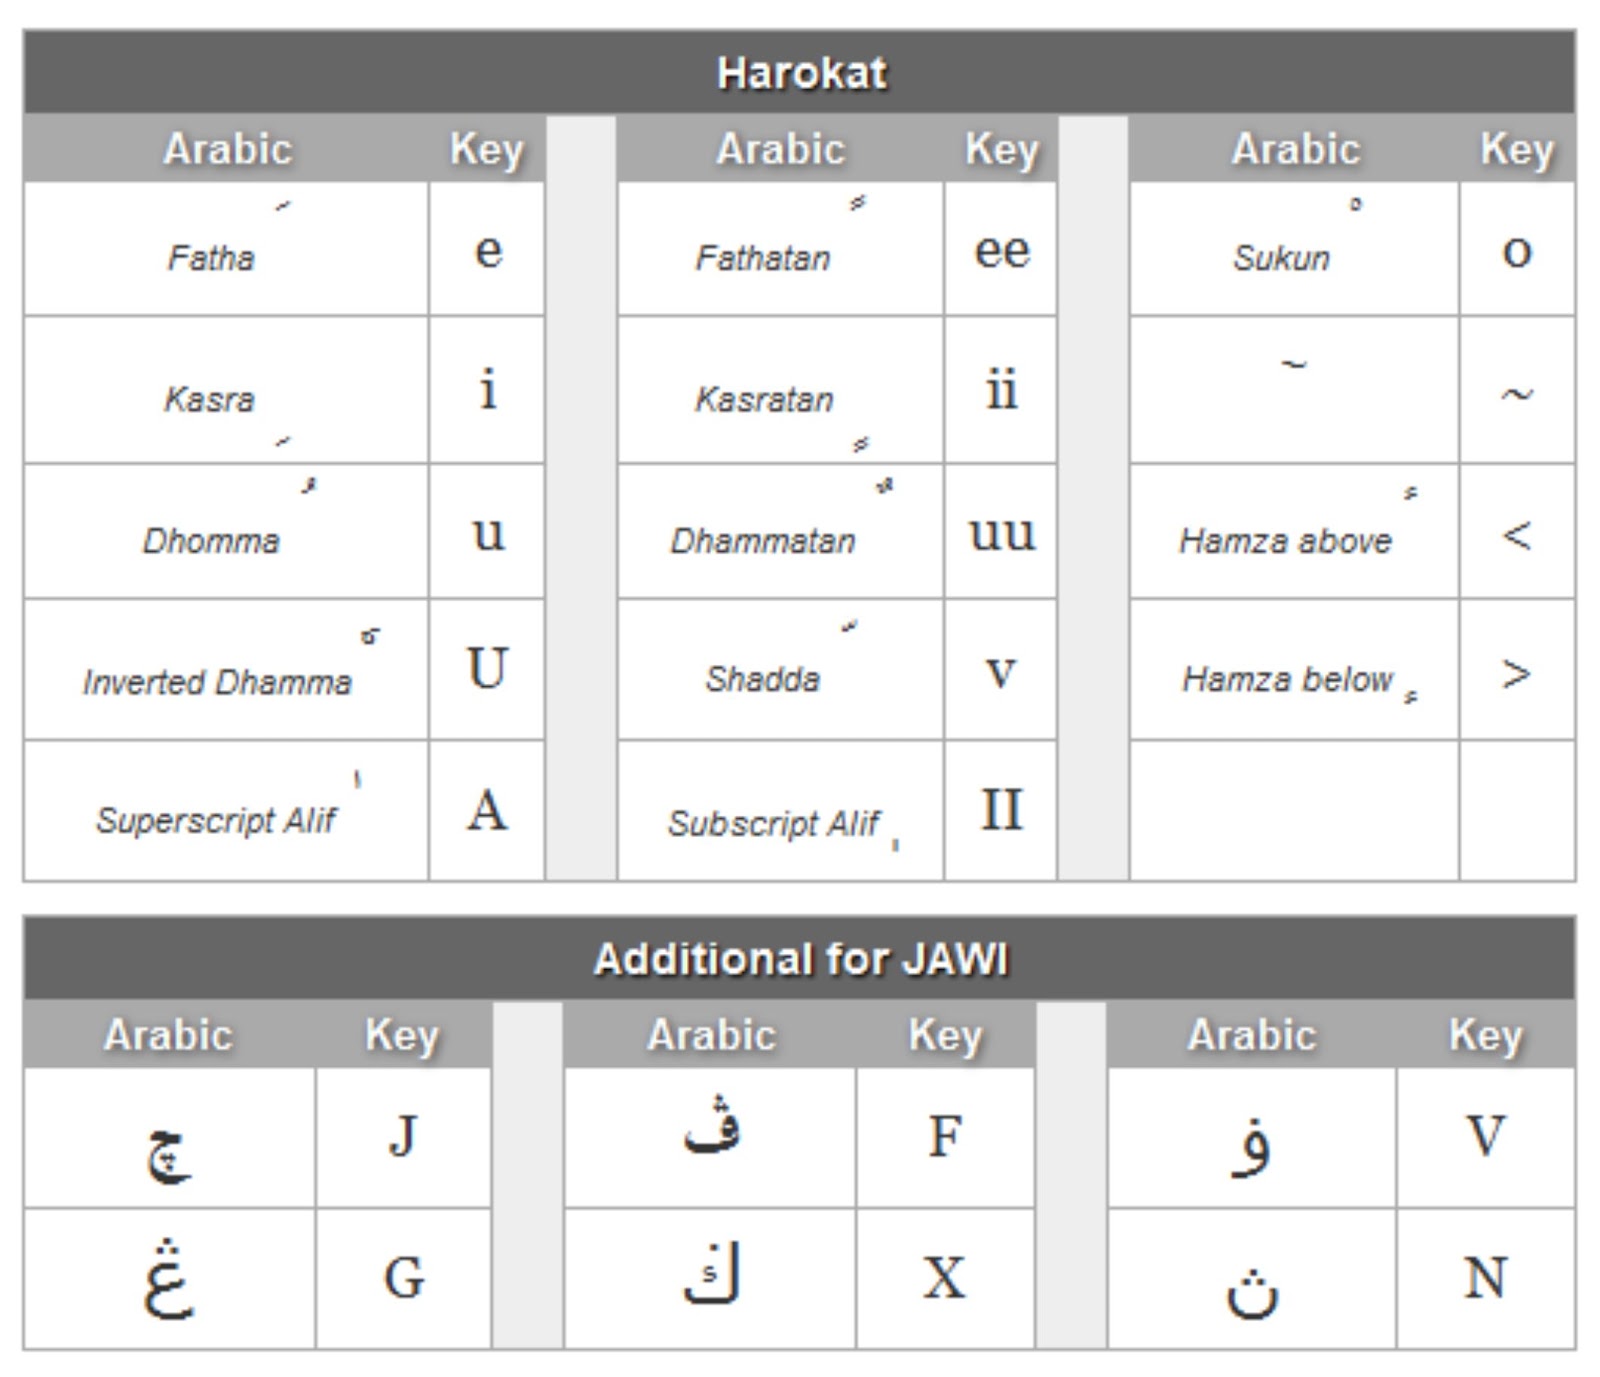Viewport: 1600px width, 1377px height.
Task: Select the tilde '~' key cell
Action: (x=1517, y=390)
